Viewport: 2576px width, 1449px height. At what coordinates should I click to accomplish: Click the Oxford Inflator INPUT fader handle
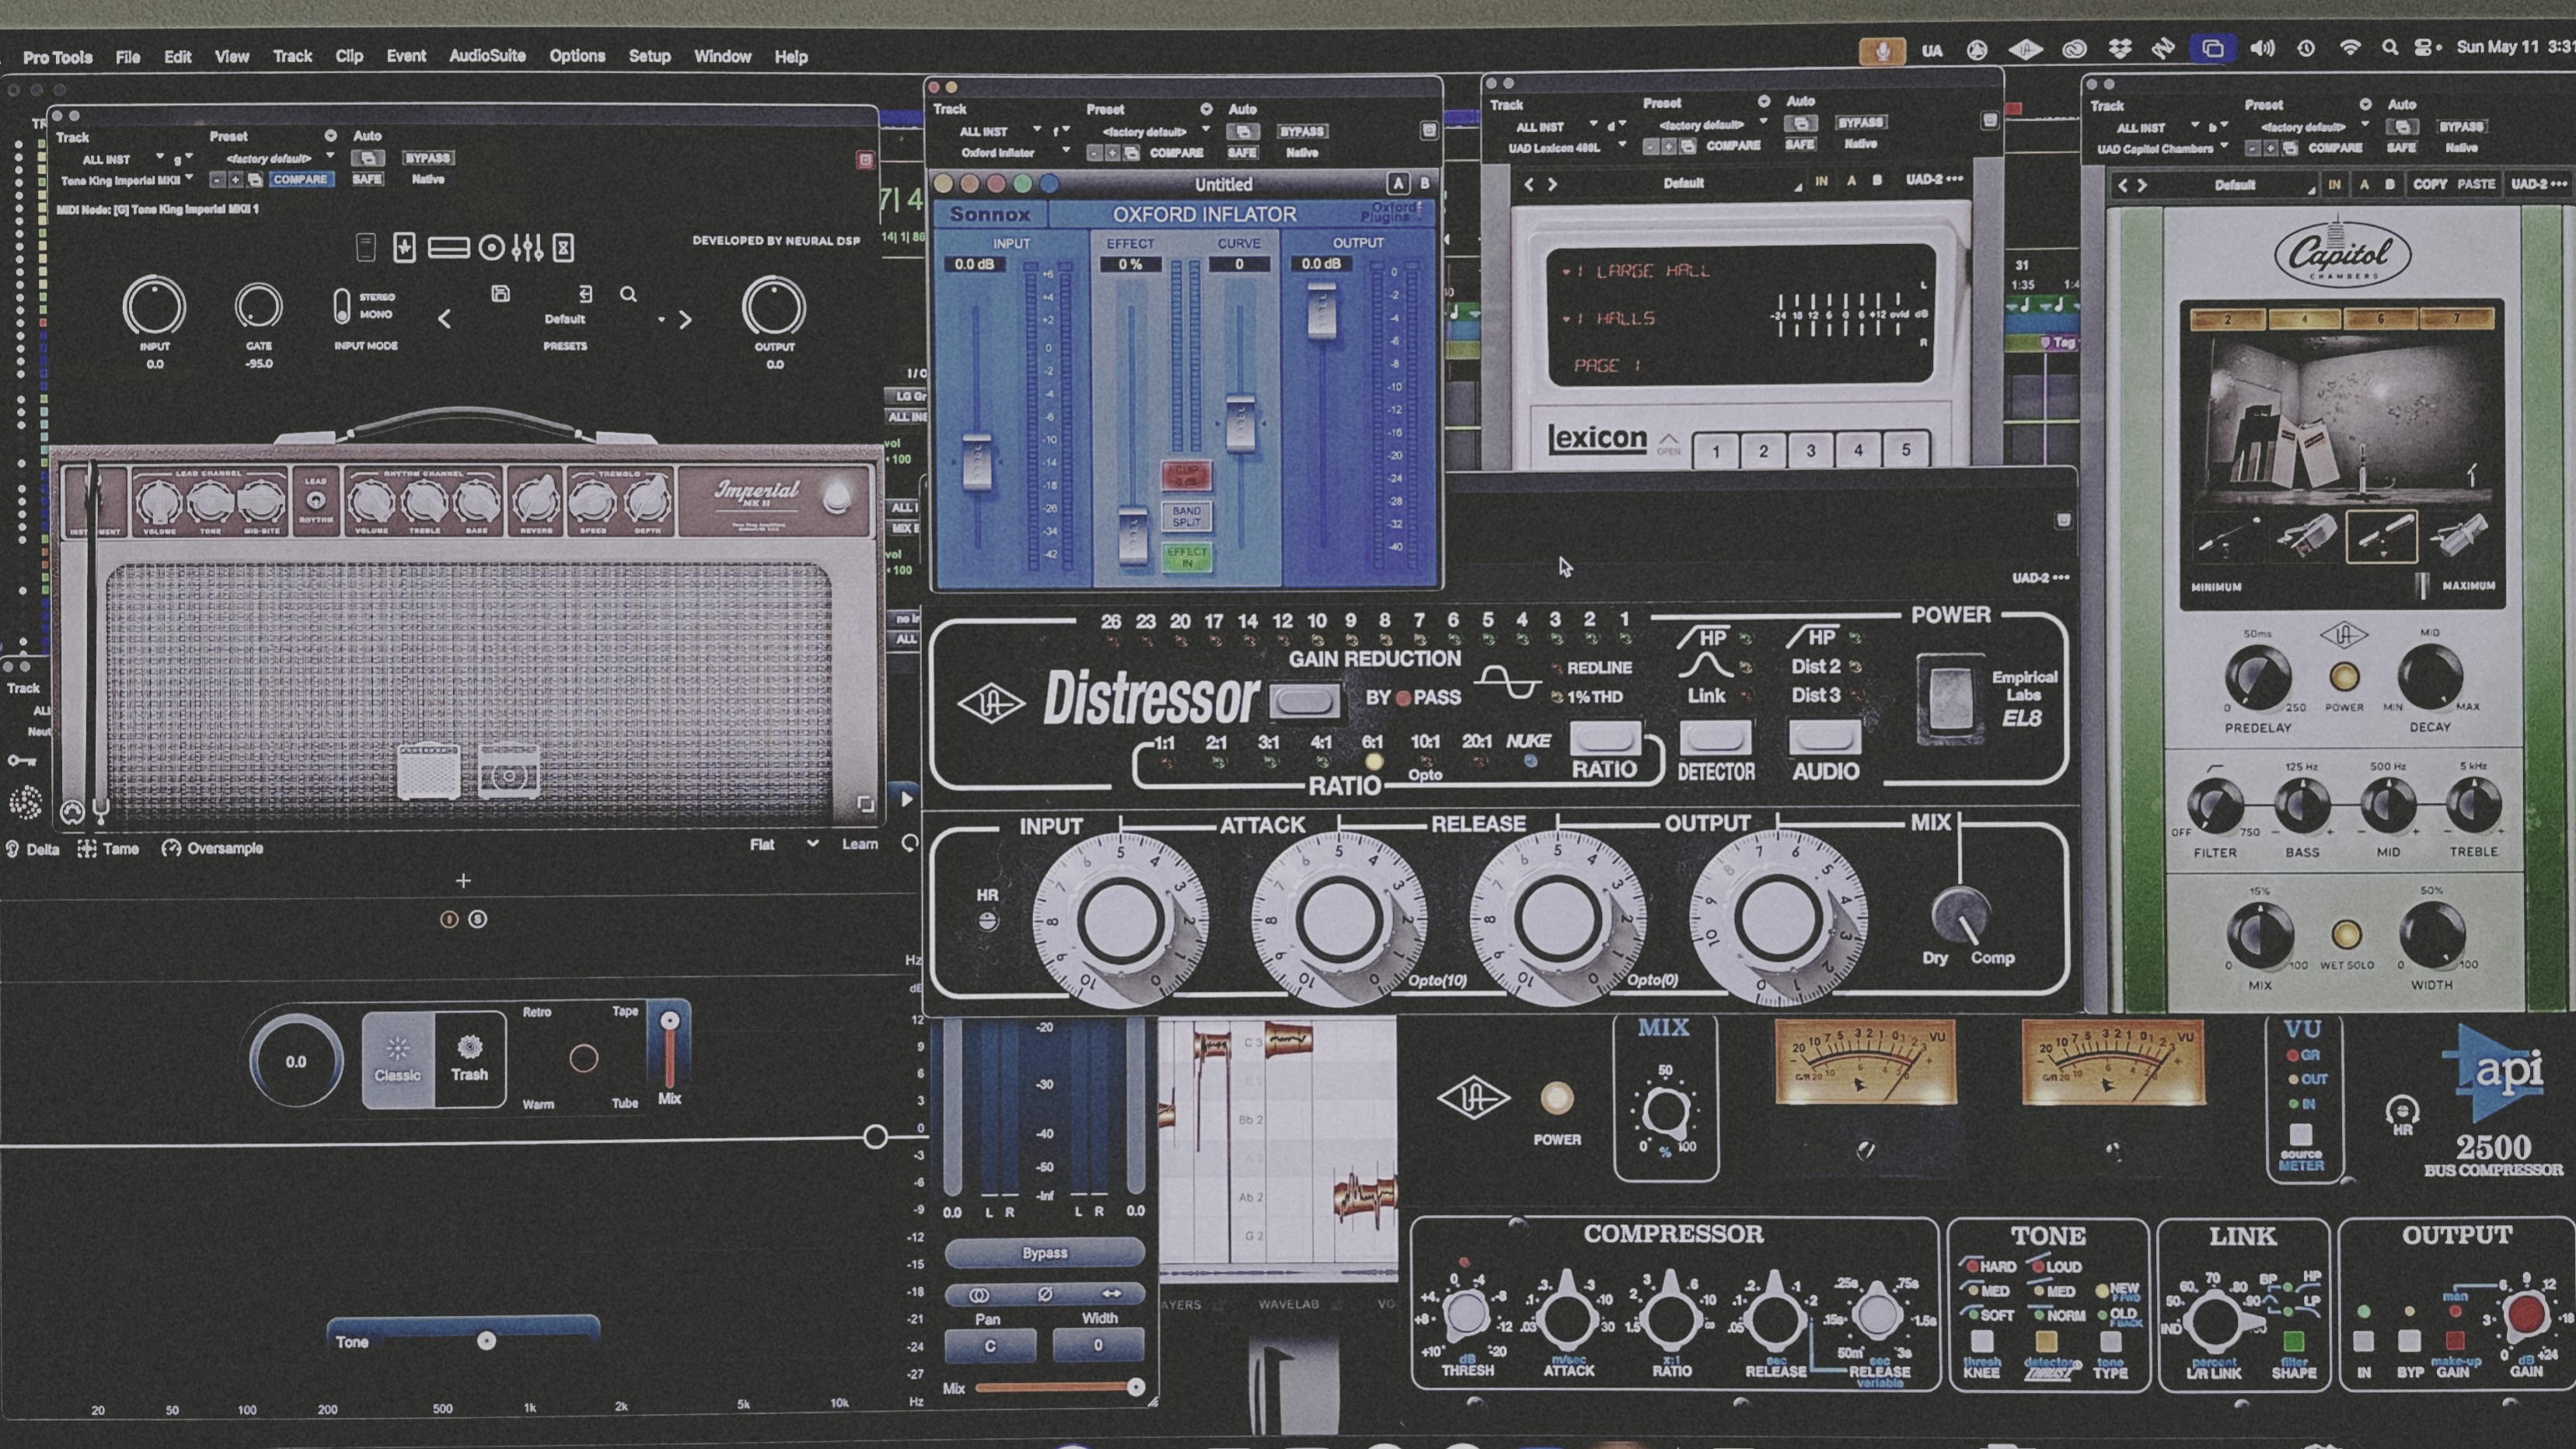click(977, 461)
